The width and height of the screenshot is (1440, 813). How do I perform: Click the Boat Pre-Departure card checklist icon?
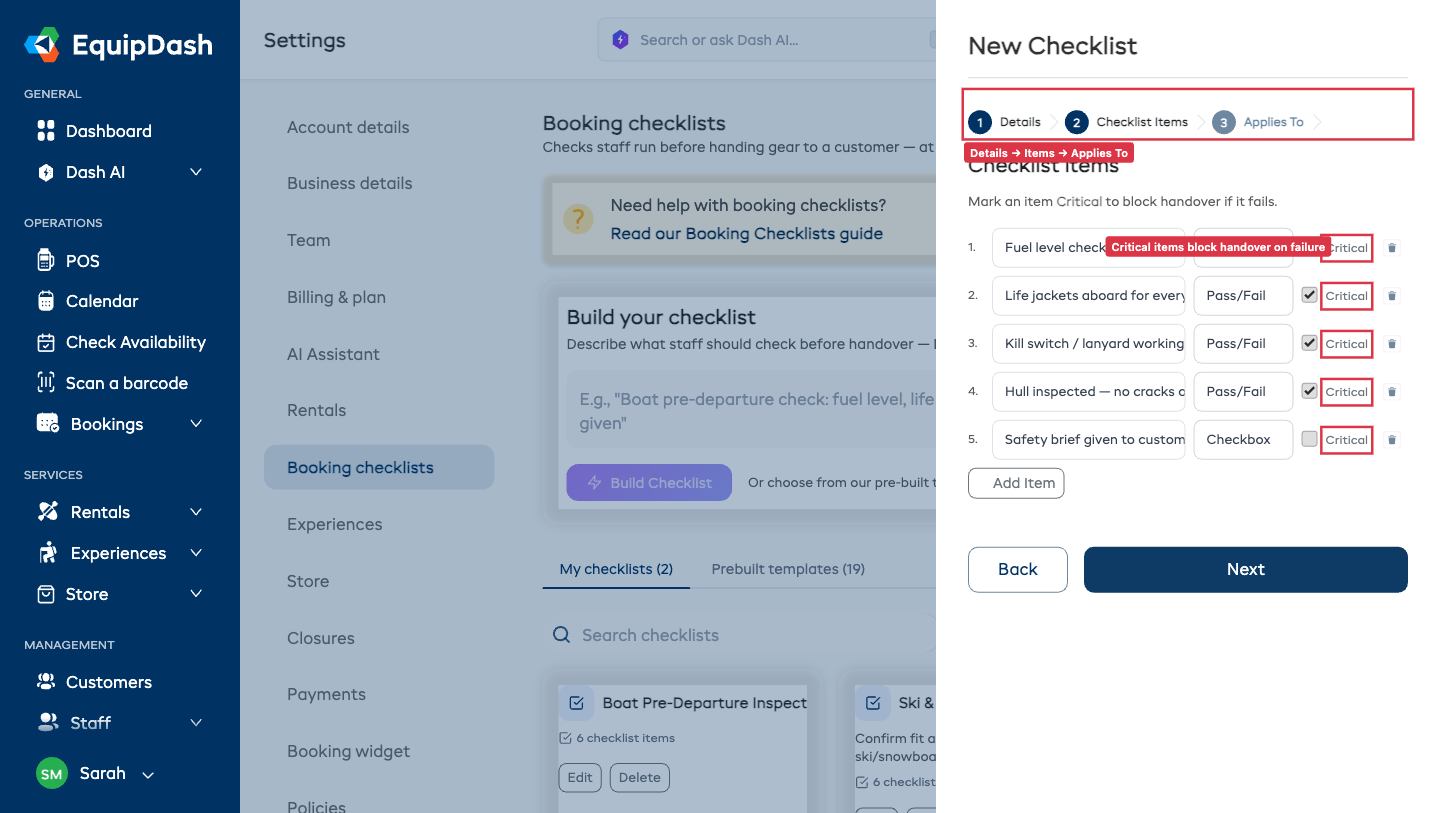click(576, 703)
